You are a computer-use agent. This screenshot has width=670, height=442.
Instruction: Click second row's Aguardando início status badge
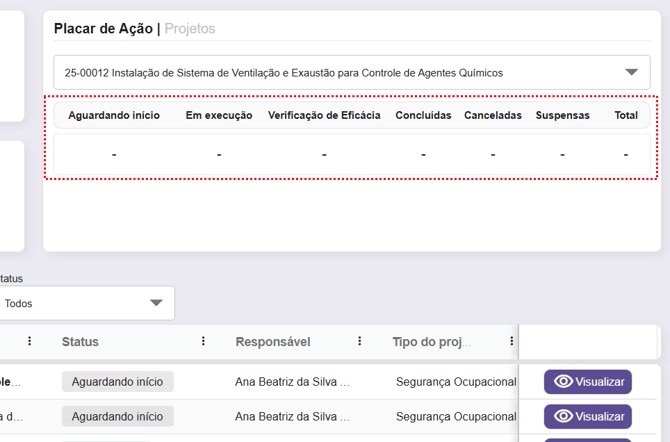pyautogui.click(x=117, y=416)
